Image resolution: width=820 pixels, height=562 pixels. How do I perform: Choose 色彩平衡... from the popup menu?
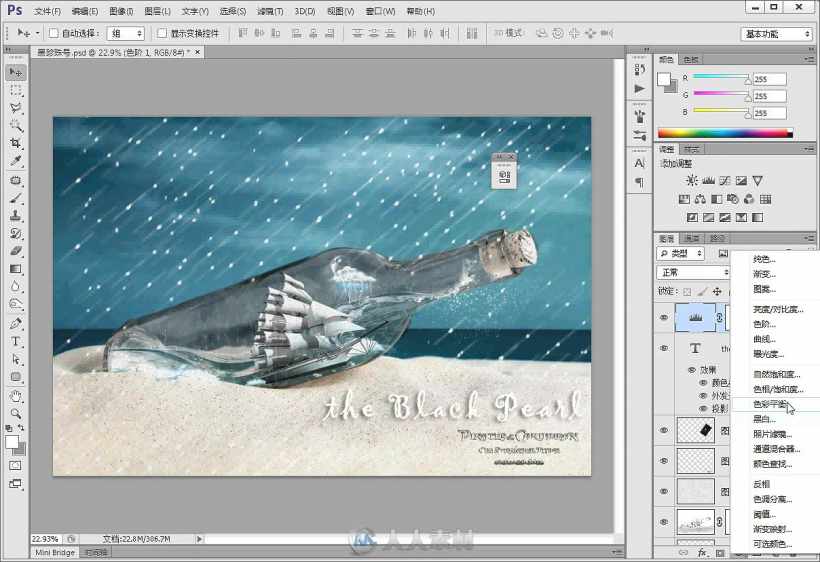770,404
